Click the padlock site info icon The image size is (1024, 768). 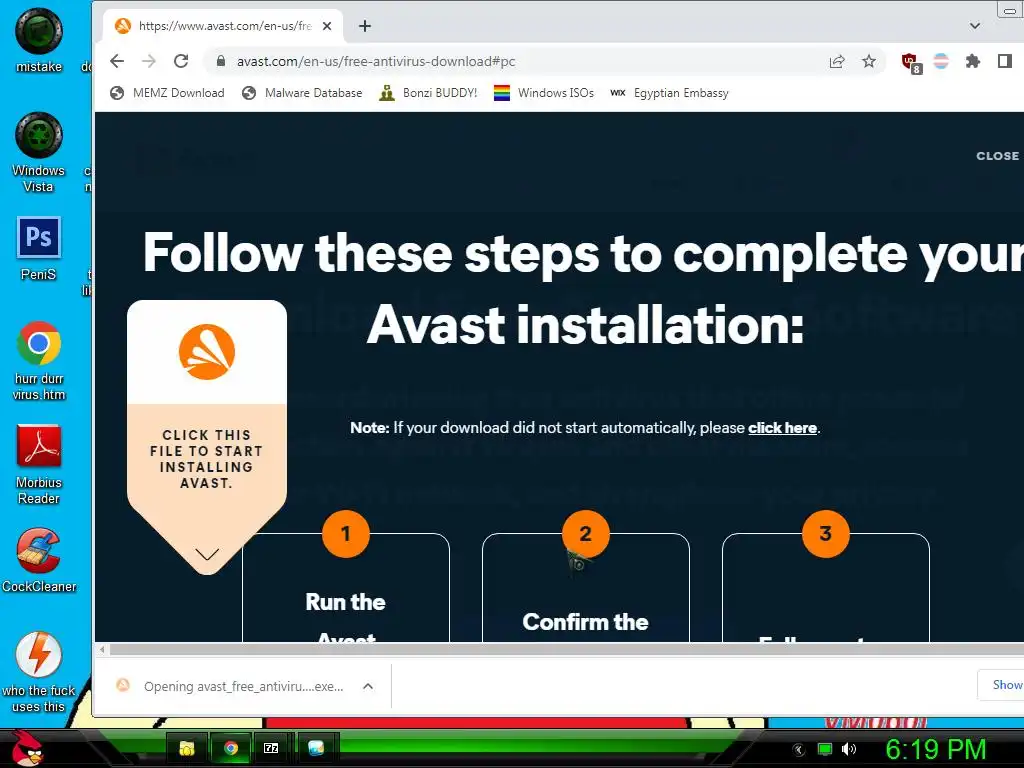(221, 61)
